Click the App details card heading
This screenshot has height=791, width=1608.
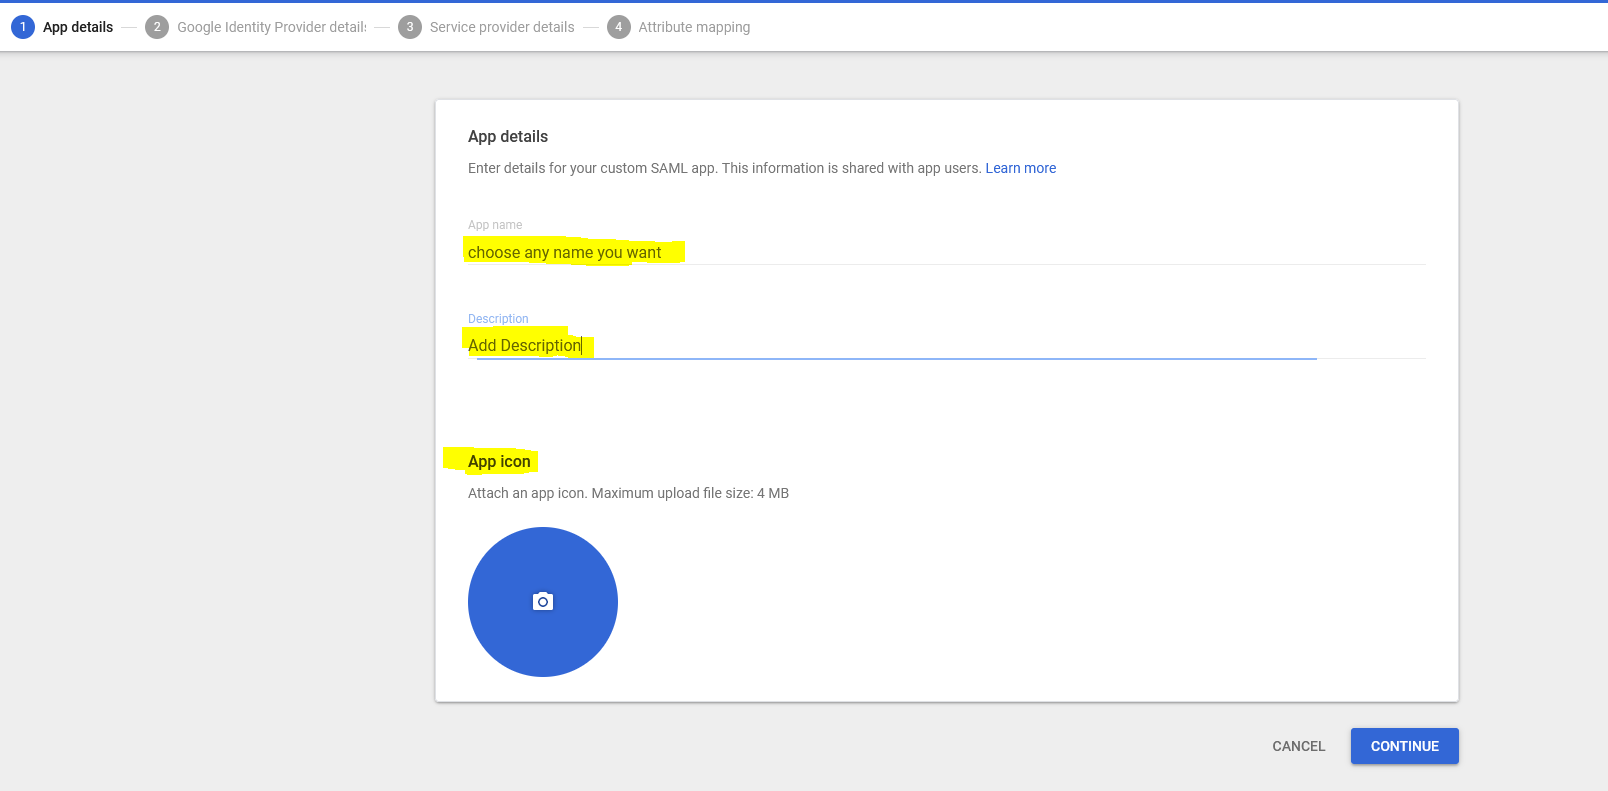coord(508,136)
